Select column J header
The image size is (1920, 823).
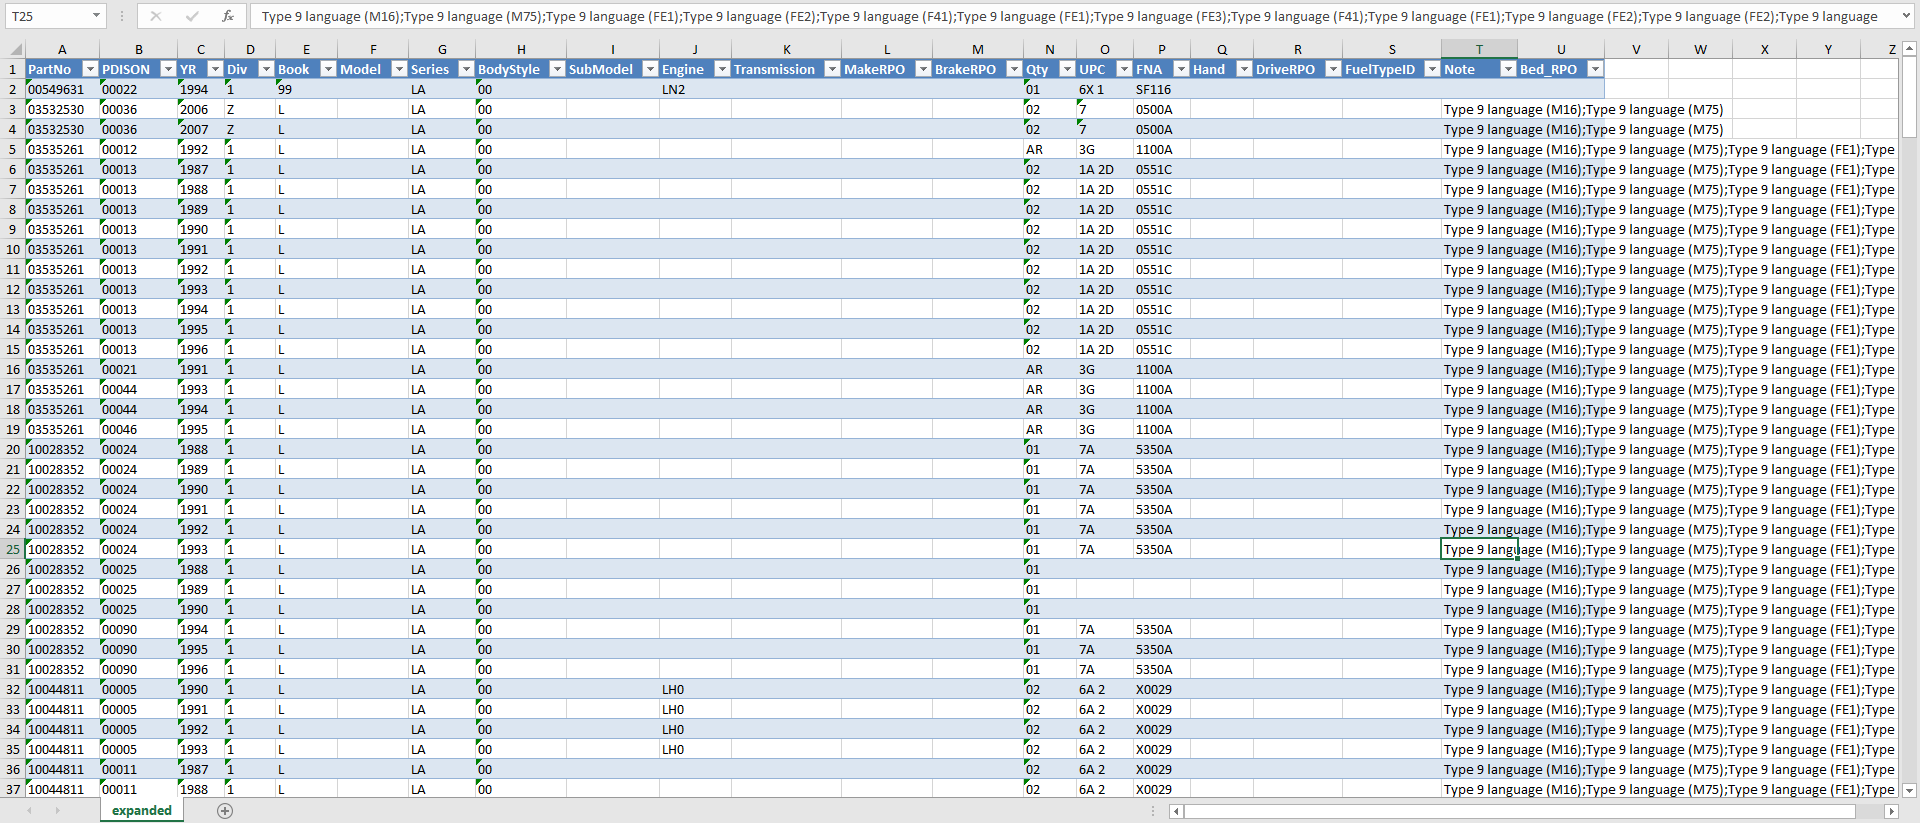pyautogui.click(x=695, y=49)
